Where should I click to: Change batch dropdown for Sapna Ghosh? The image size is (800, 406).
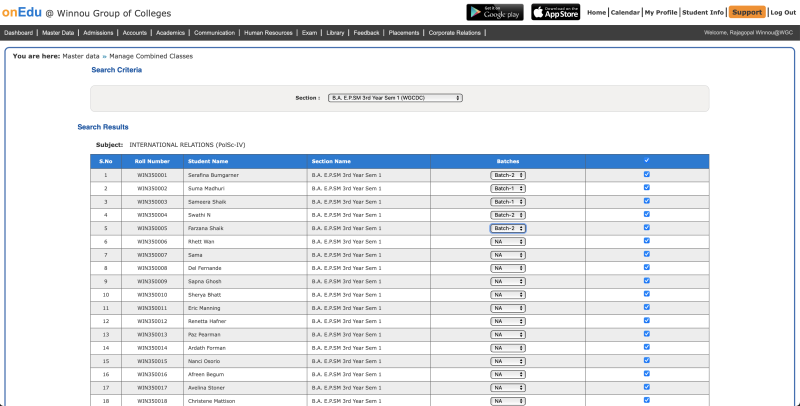[x=508, y=281]
